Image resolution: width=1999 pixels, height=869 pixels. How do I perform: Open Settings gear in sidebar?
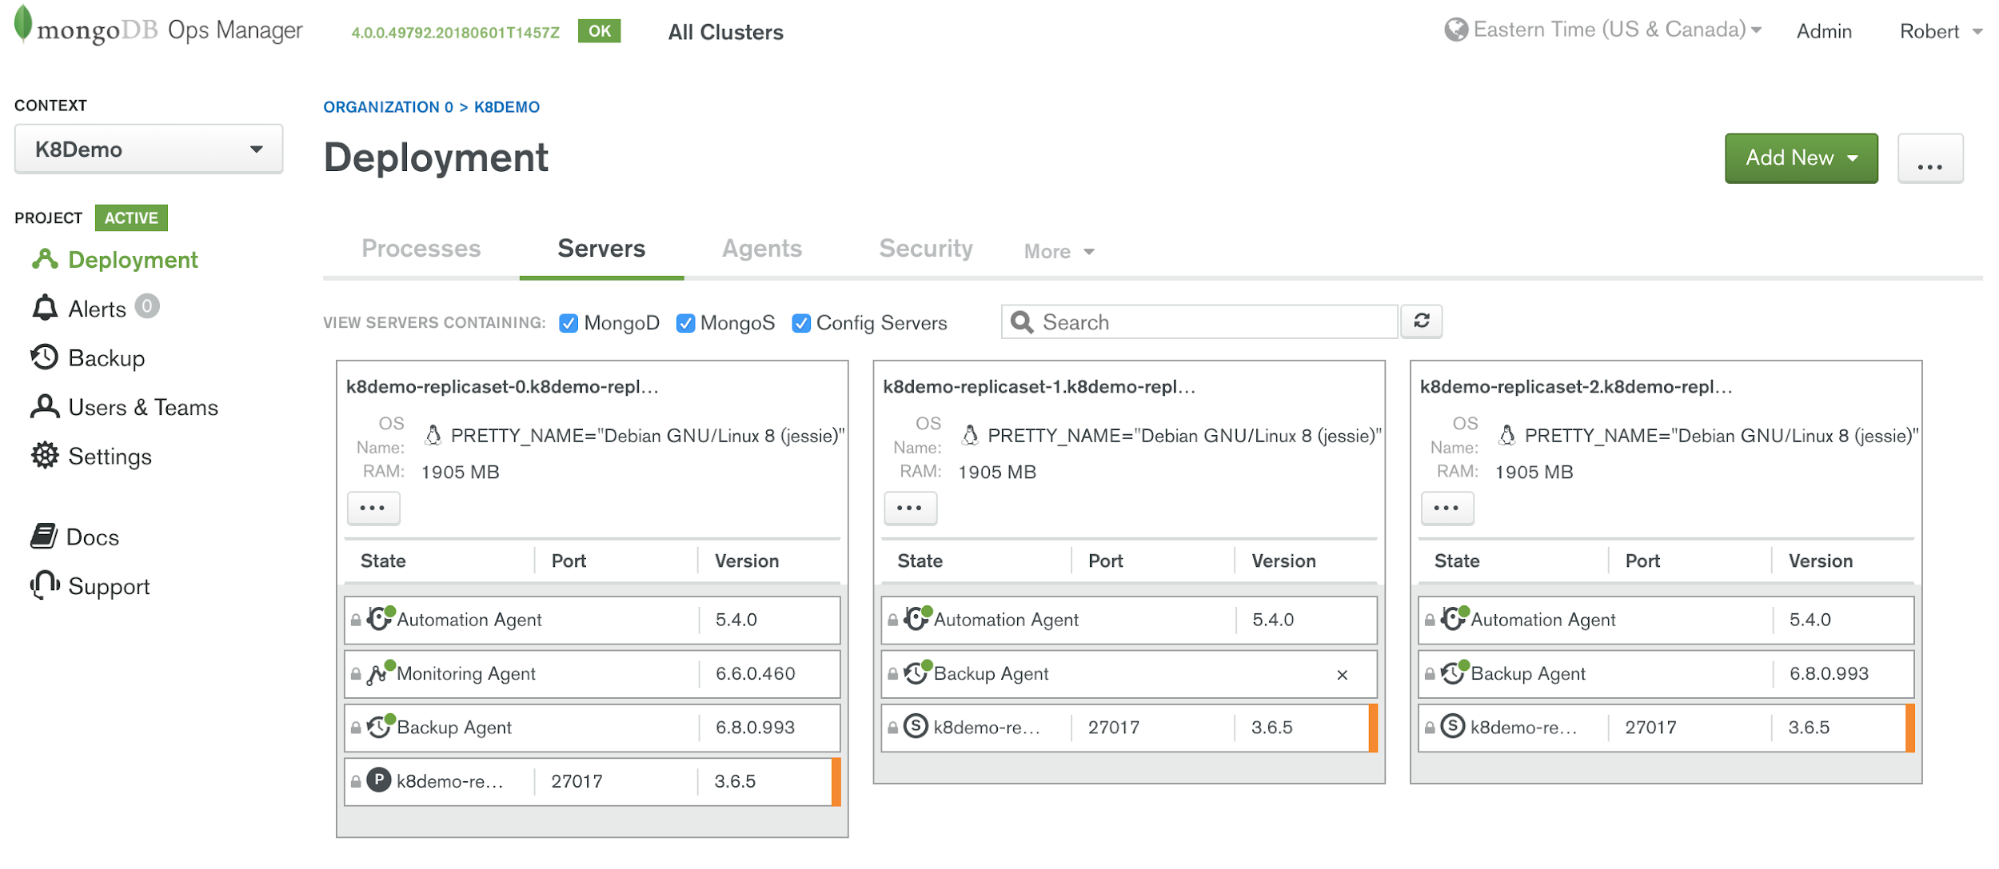coord(45,456)
